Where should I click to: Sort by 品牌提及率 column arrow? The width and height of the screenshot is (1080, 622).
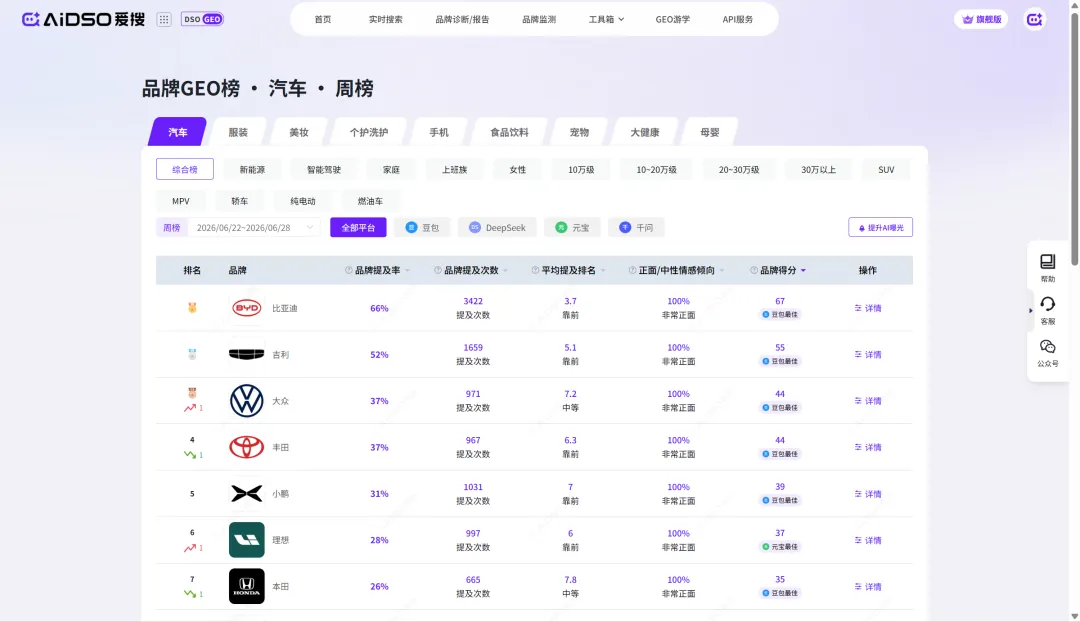click(407, 271)
